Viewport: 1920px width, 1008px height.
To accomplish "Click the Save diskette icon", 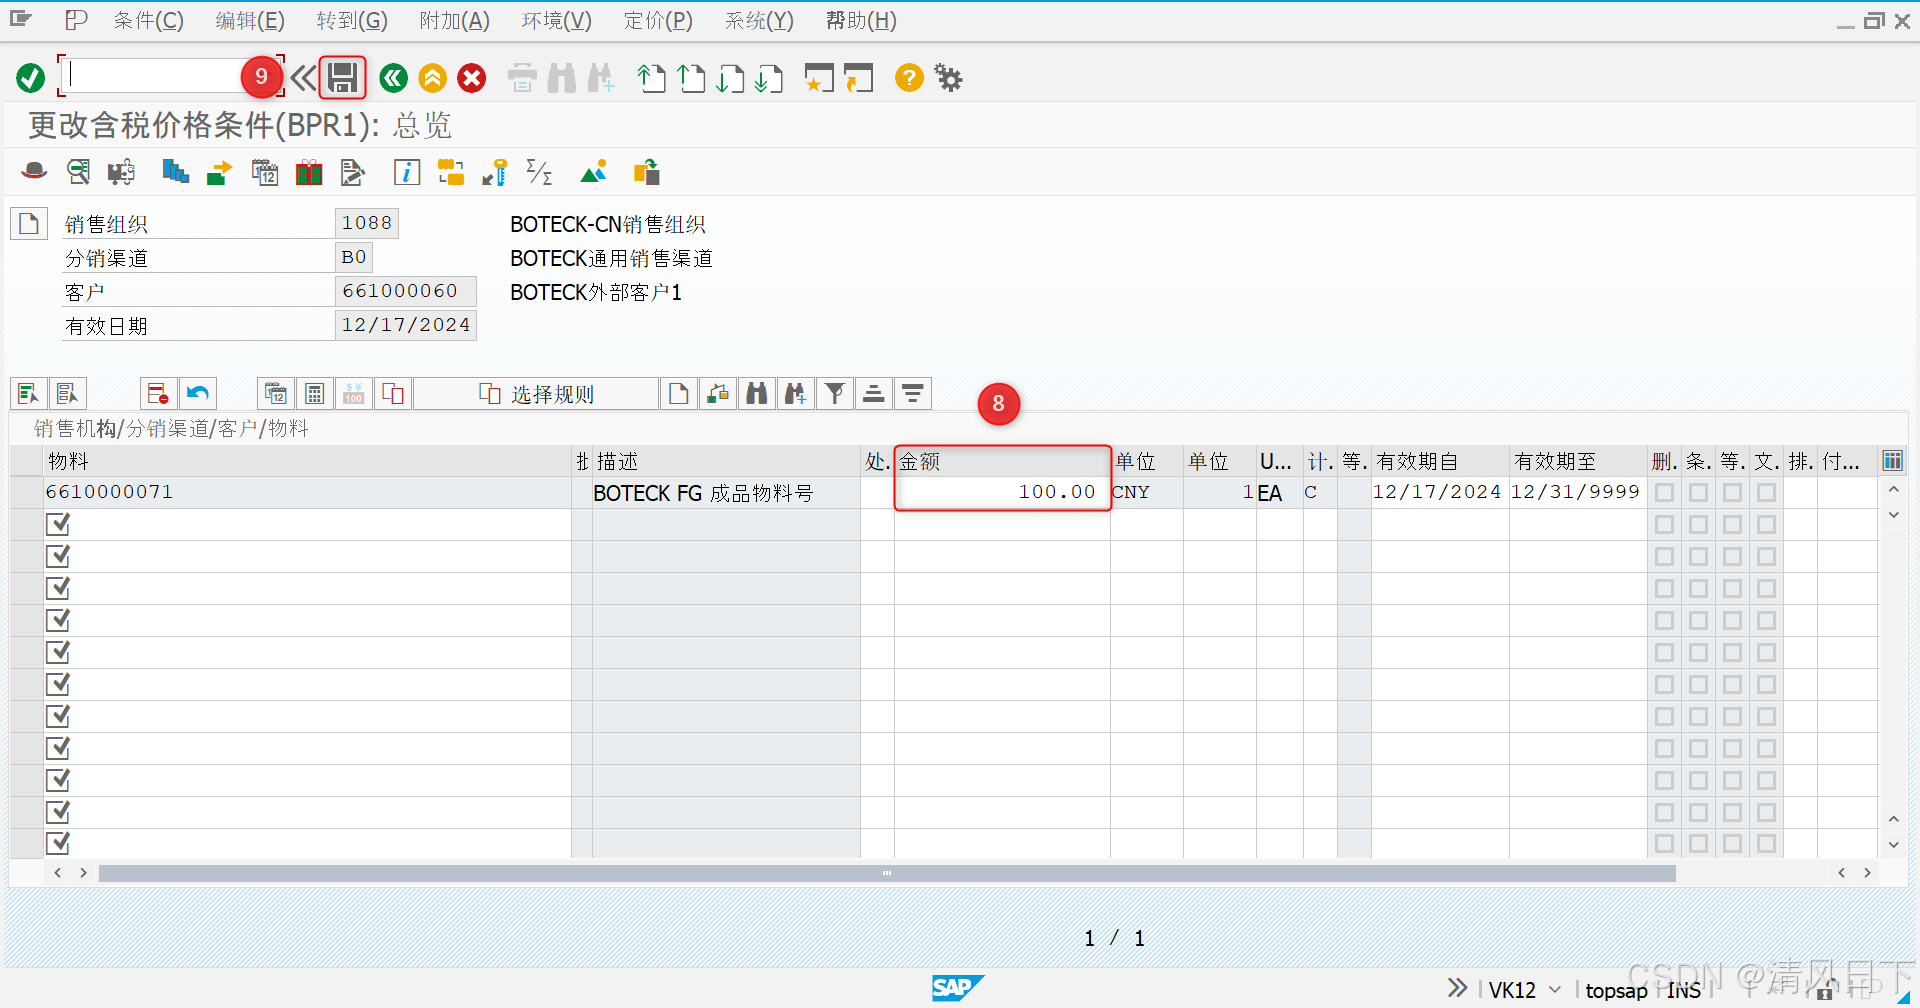I will click(x=343, y=78).
